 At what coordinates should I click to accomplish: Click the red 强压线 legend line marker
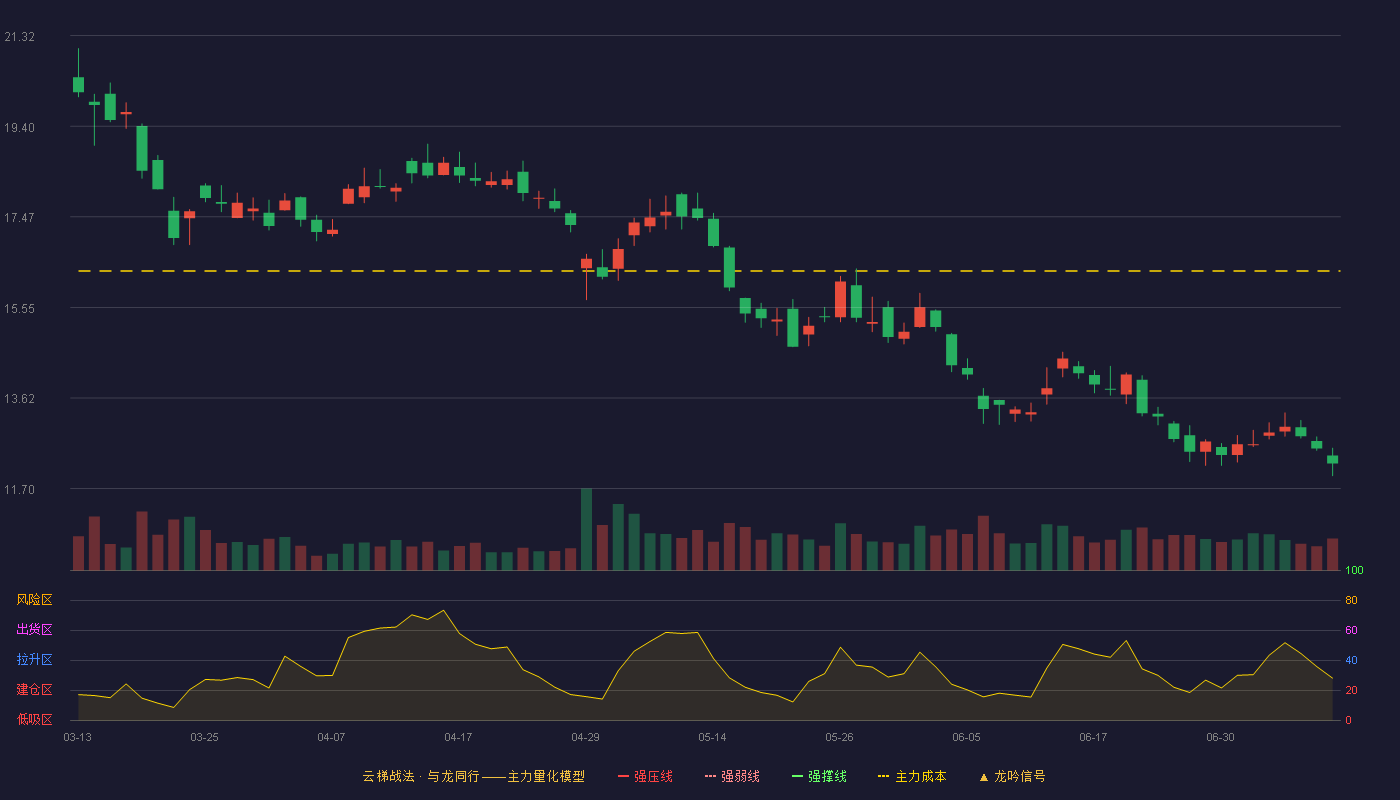coord(623,777)
